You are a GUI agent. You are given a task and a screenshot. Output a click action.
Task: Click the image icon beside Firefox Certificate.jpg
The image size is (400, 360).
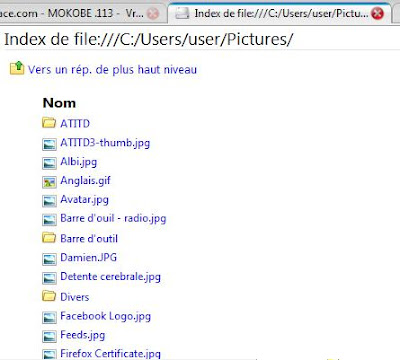coord(49,354)
